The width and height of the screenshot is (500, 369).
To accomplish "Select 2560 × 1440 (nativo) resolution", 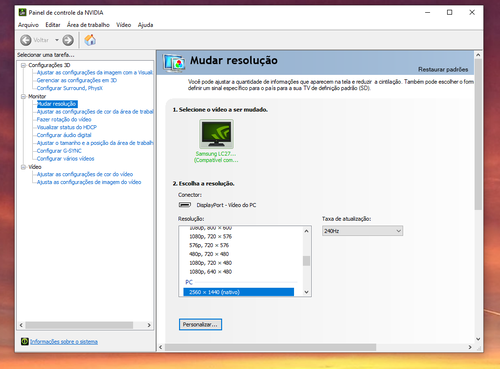I will click(239, 292).
